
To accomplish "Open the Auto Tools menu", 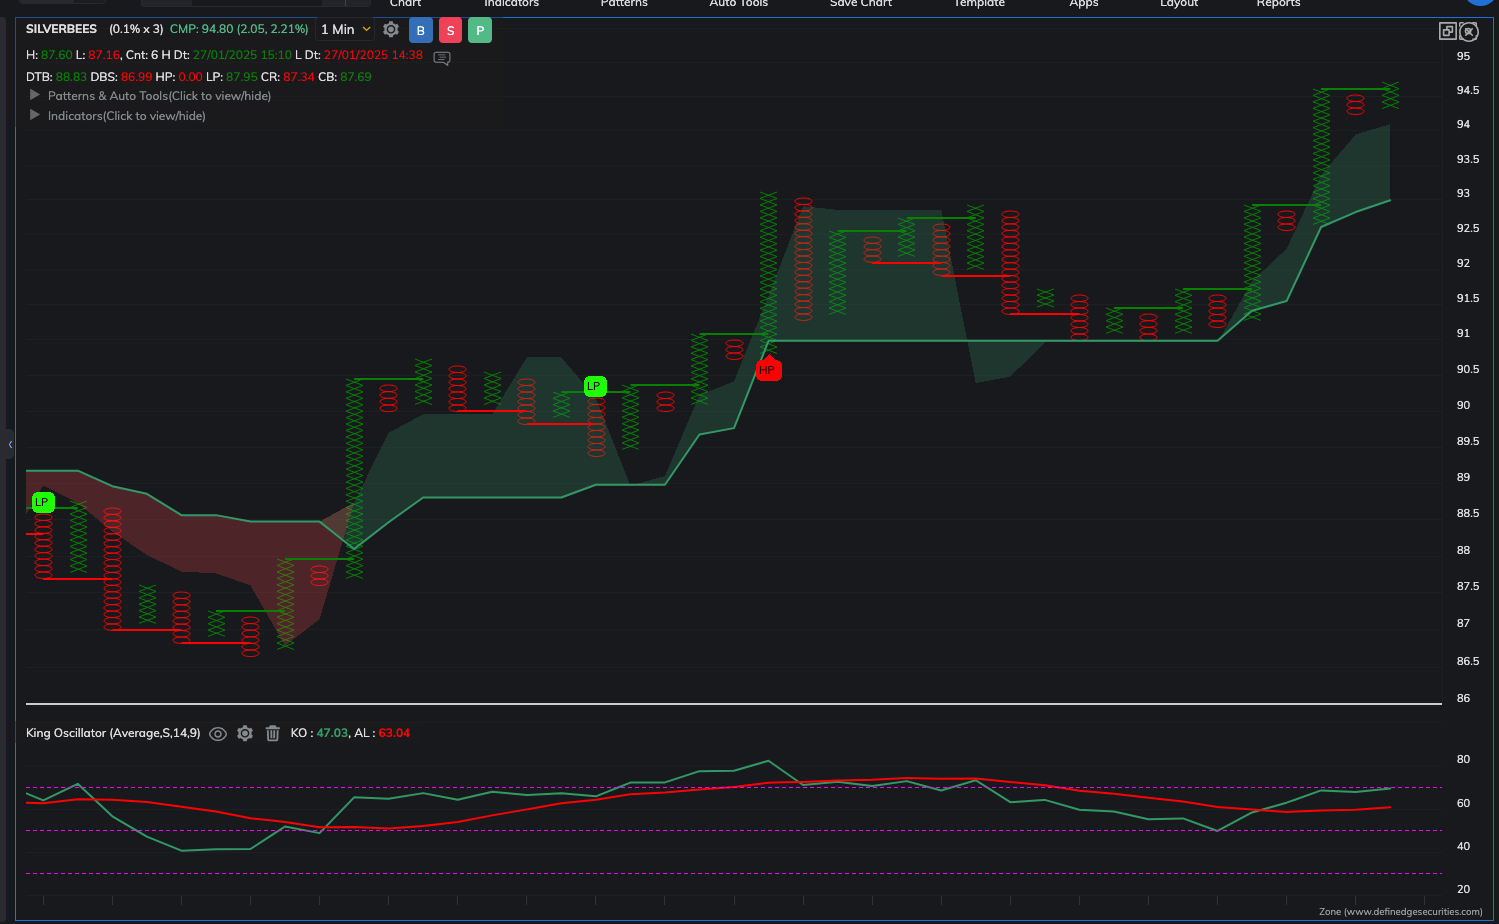I will click(x=738, y=4).
